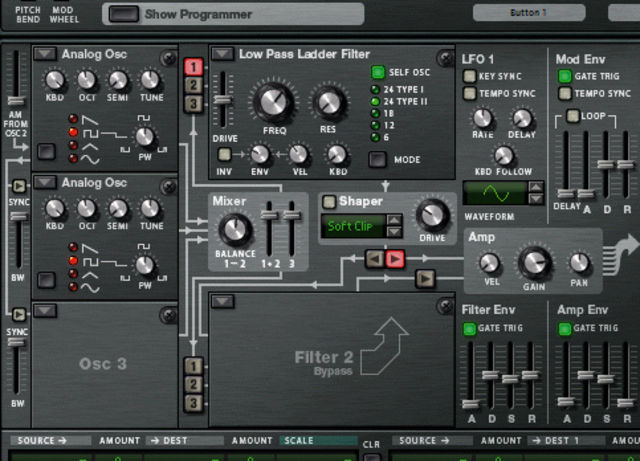Adjust filter DRIVE slider
The height and width of the screenshot is (461, 640).
coord(223,100)
